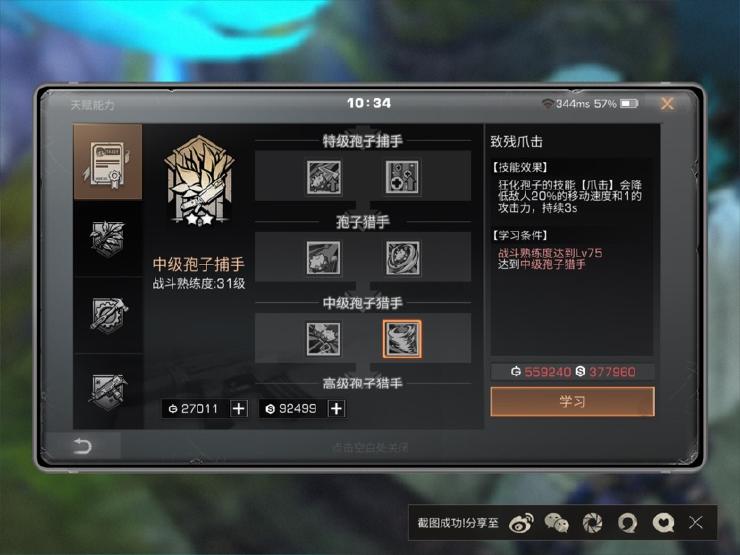Screen dimensions: 740x555
Task: Select first skill icon under 特级孢子捕手
Action: [x=323, y=177]
